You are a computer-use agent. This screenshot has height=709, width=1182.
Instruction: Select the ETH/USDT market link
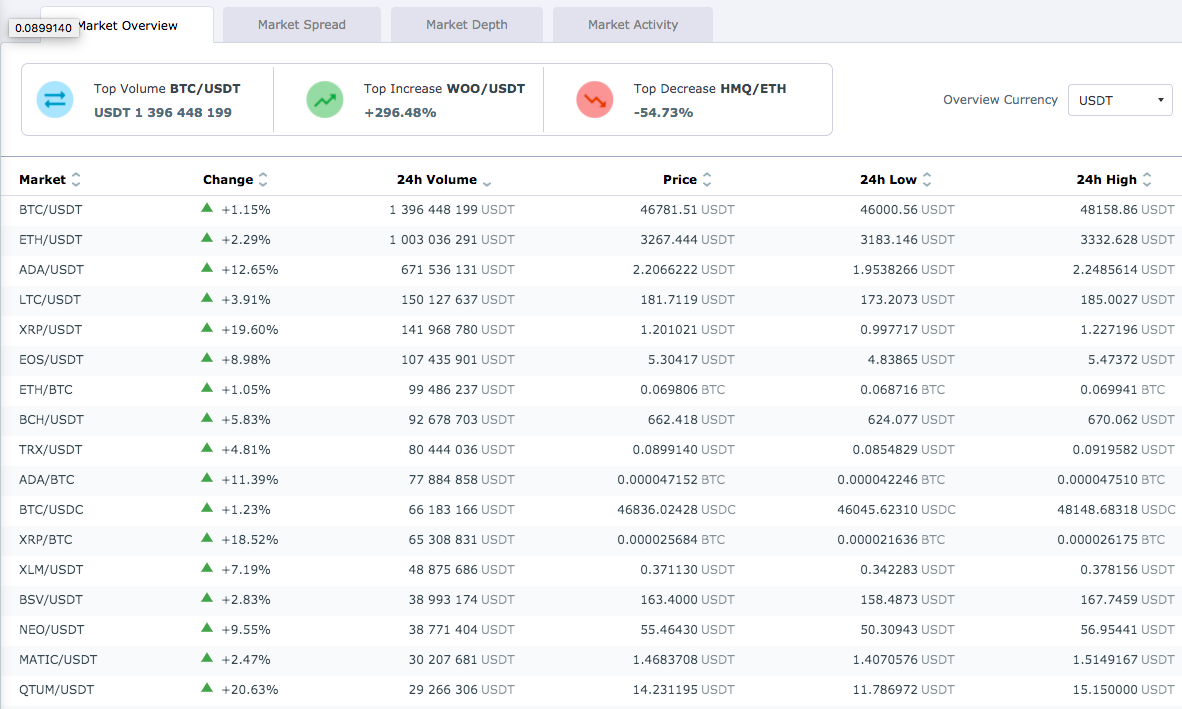pos(51,240)
